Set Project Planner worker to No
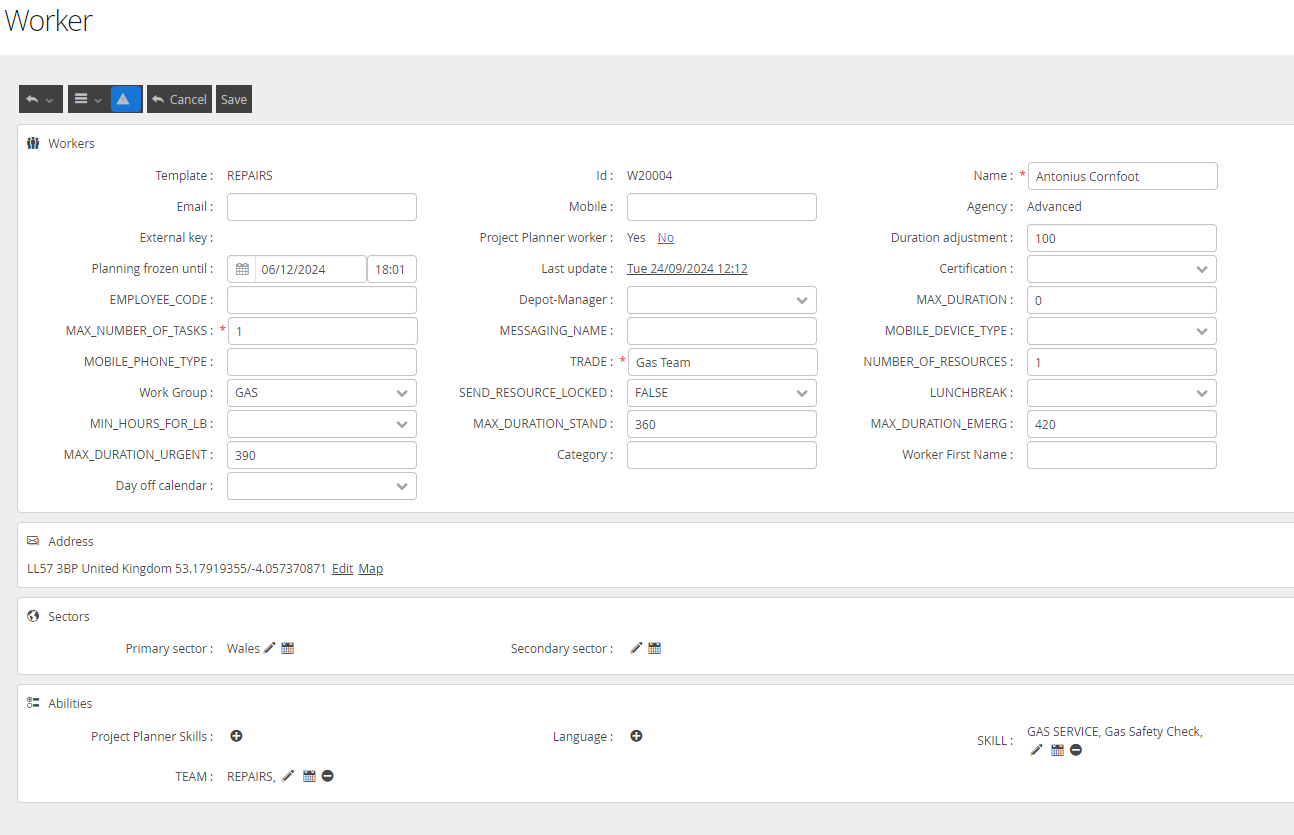Viewport: 1294px width, 835px height. (x=665, y=238)
